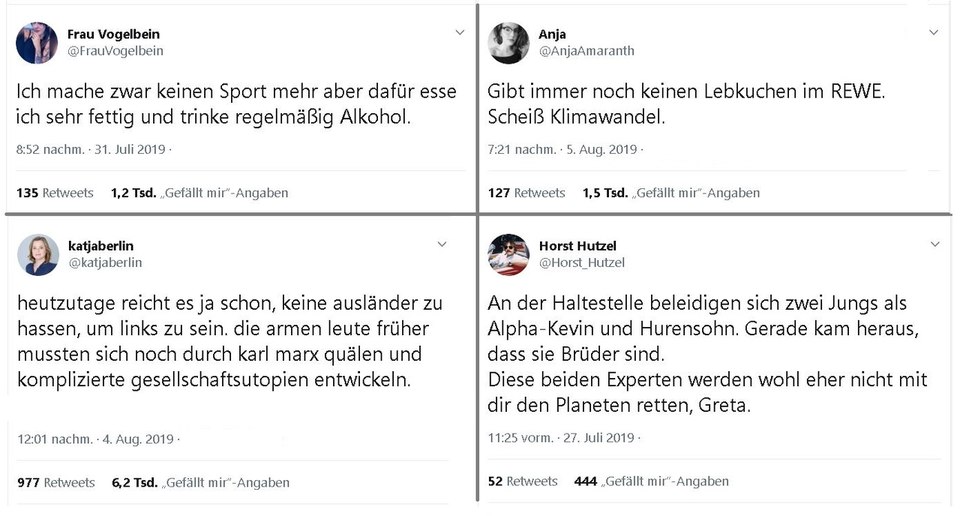
Task: Expand options chevron on Anja's tweet
Action: tap(934, 32)
